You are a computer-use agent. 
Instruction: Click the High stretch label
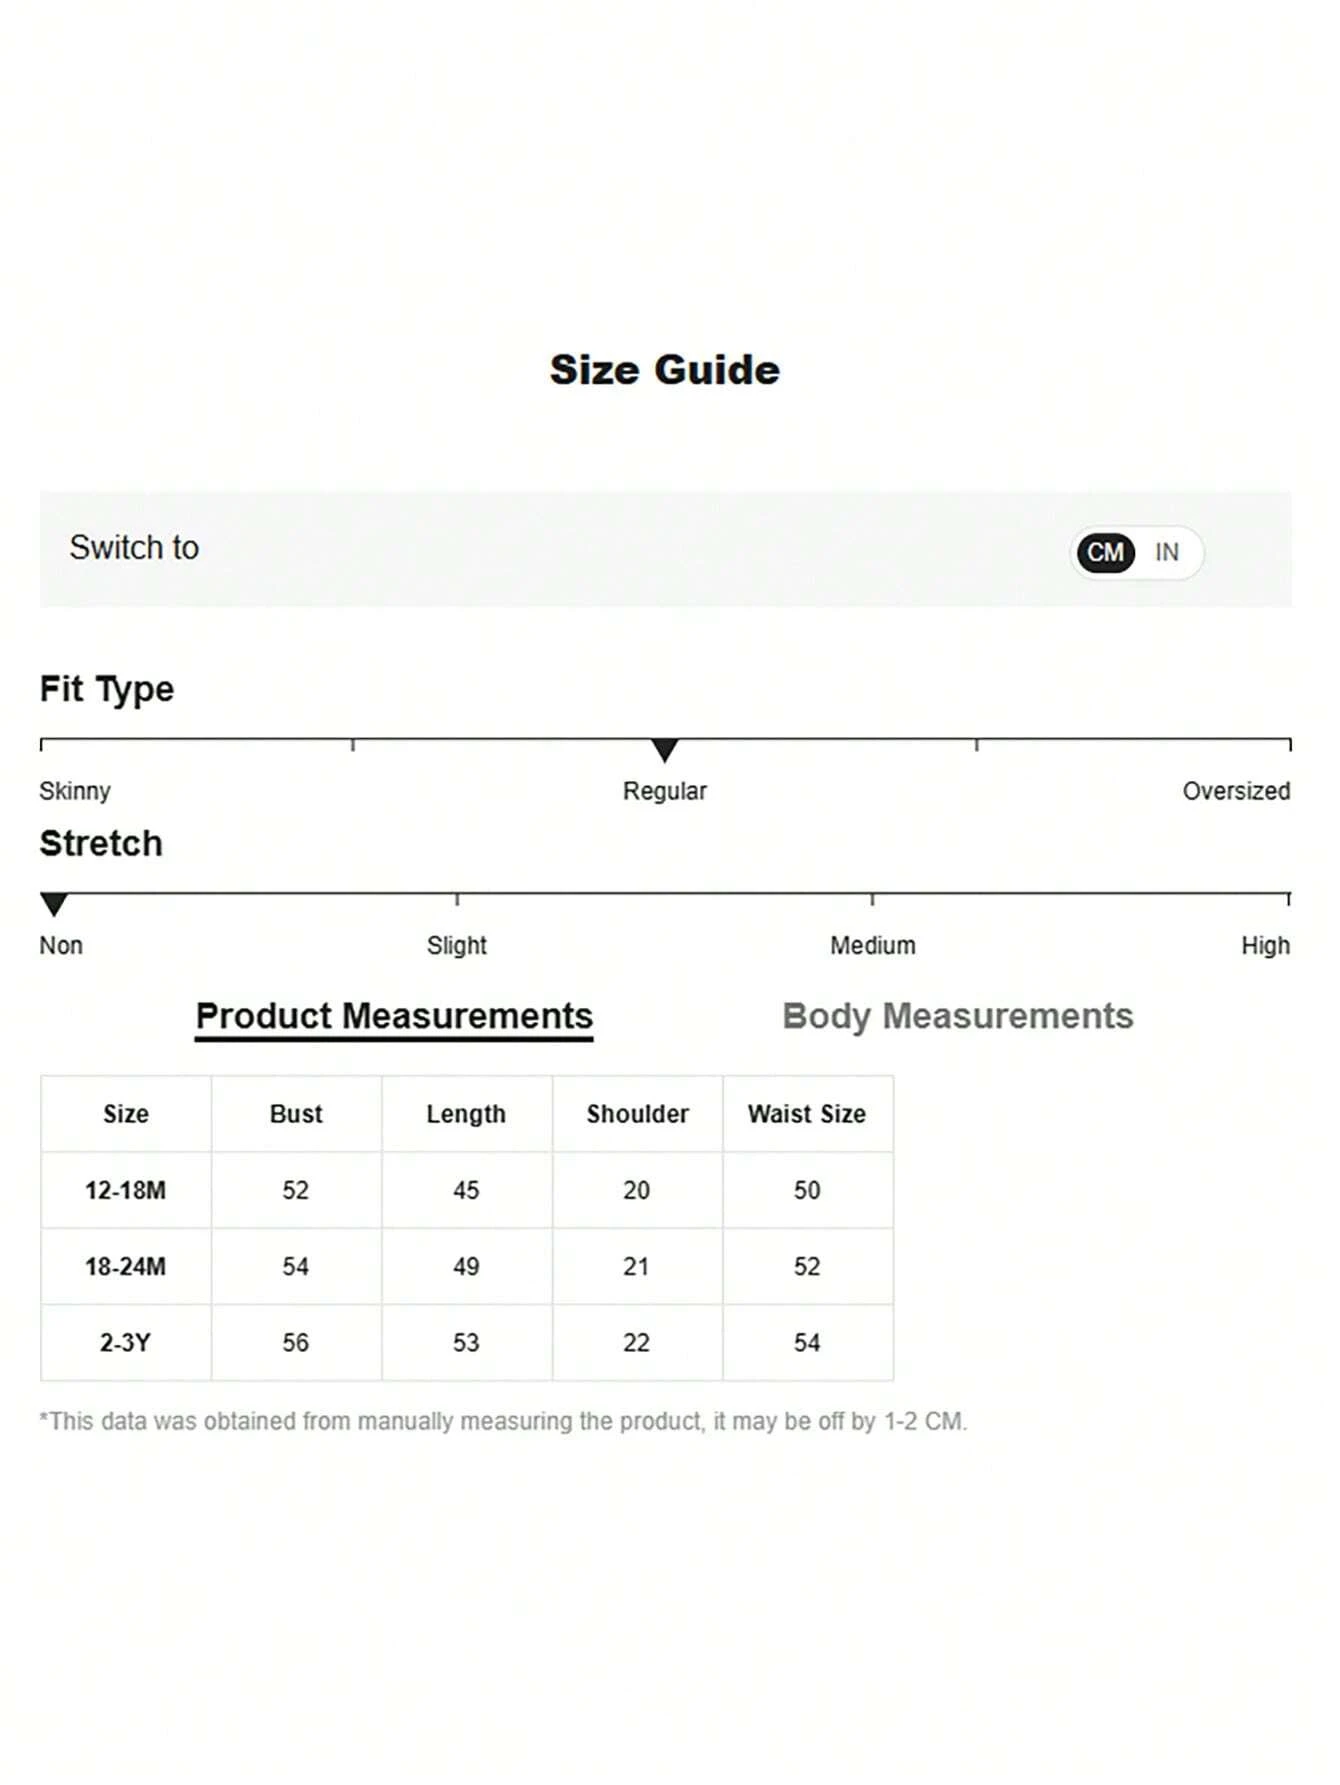pos(1265,945)
